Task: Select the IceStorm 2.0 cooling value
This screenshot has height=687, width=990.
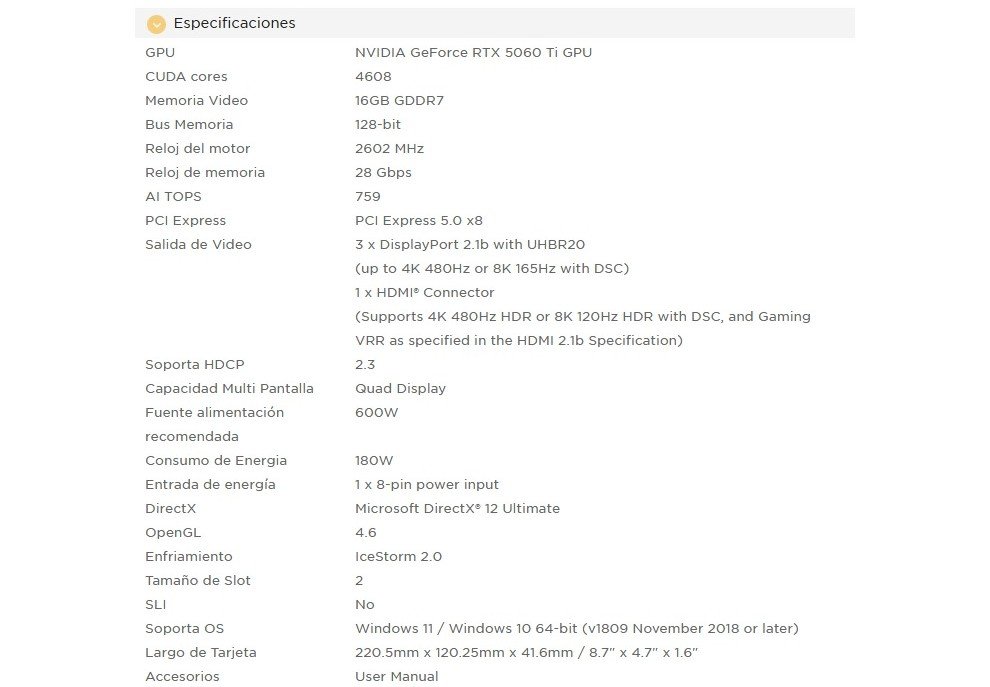Action: [398, 556]
